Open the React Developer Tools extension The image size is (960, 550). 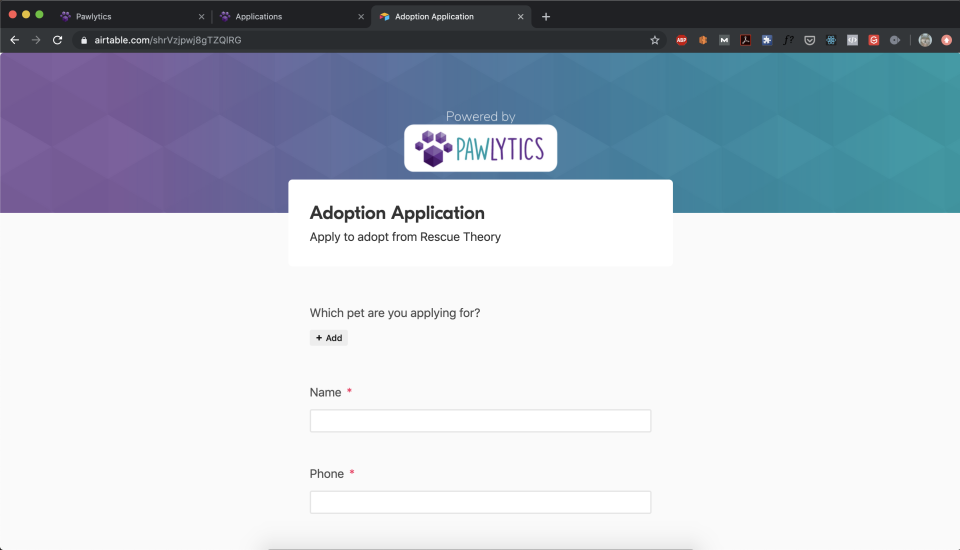pos(831,40)
